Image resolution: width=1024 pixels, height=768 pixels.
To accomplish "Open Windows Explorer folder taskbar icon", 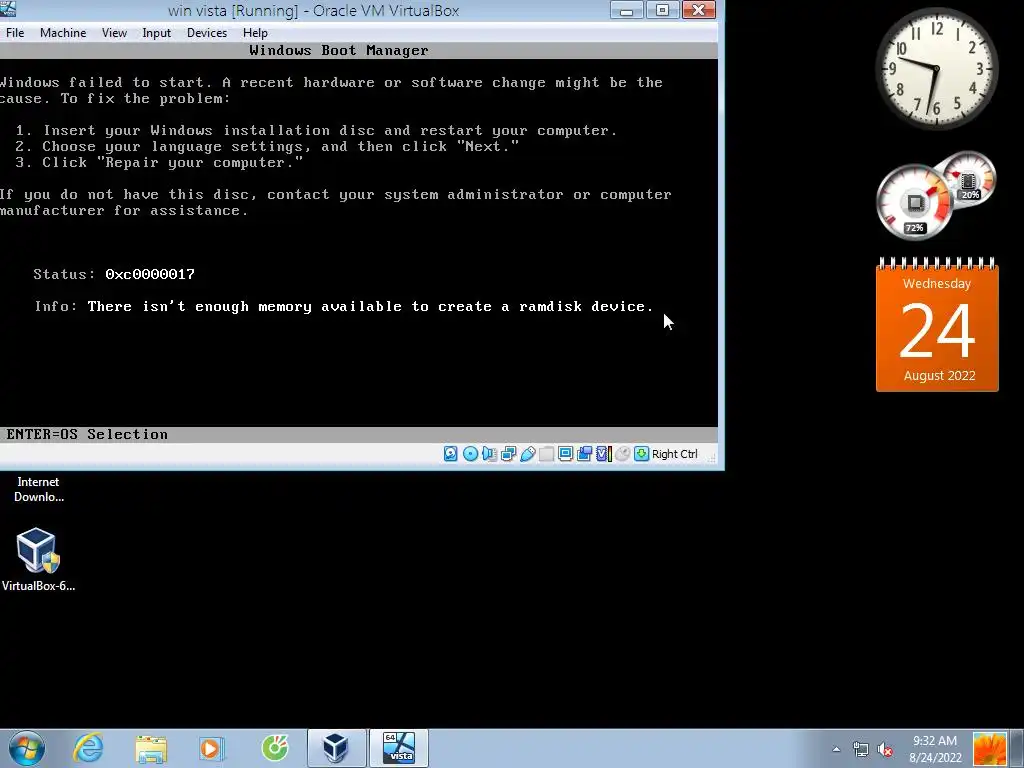I will coord(151,748).
